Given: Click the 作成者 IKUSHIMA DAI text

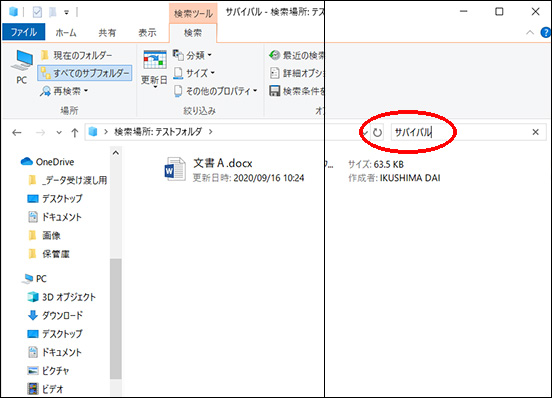Looking at the screenshot, I should [x=394, y=178].
